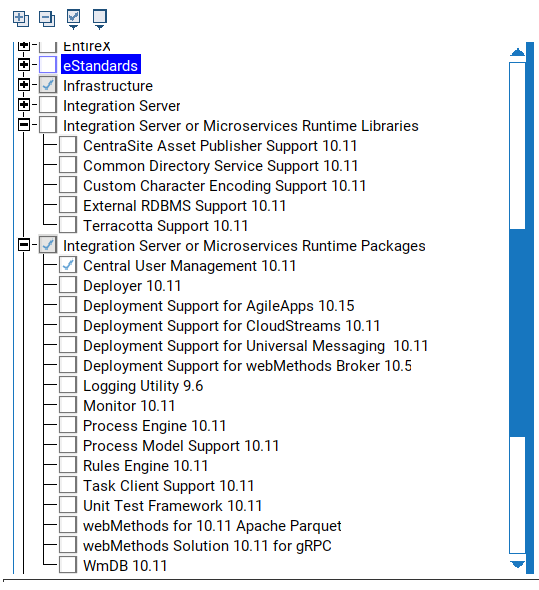Select the Monitor 10.11 item label
This screenshot has width=539, height=590.
pyautogui.click(x=129, y=406)
